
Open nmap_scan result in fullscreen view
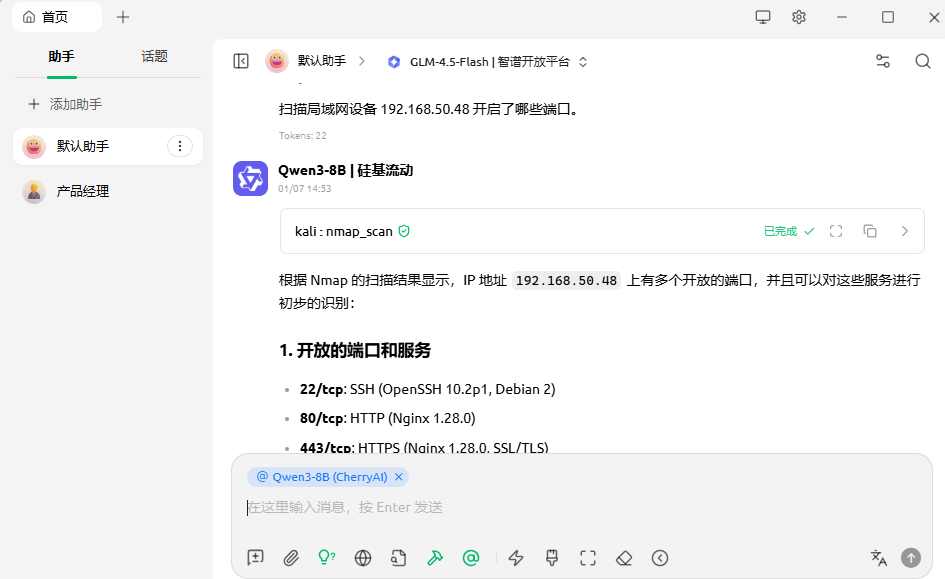pyautogui.click(x=836, y=231)
